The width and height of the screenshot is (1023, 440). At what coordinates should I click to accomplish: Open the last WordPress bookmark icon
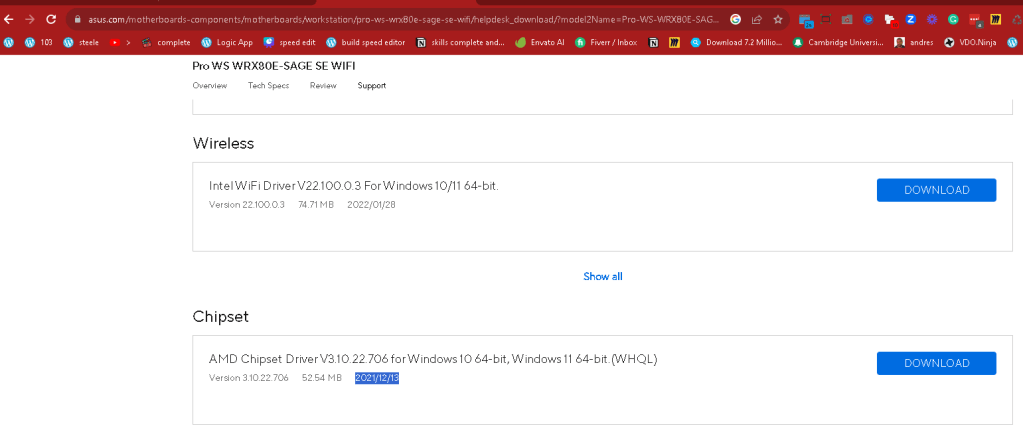1012,42
